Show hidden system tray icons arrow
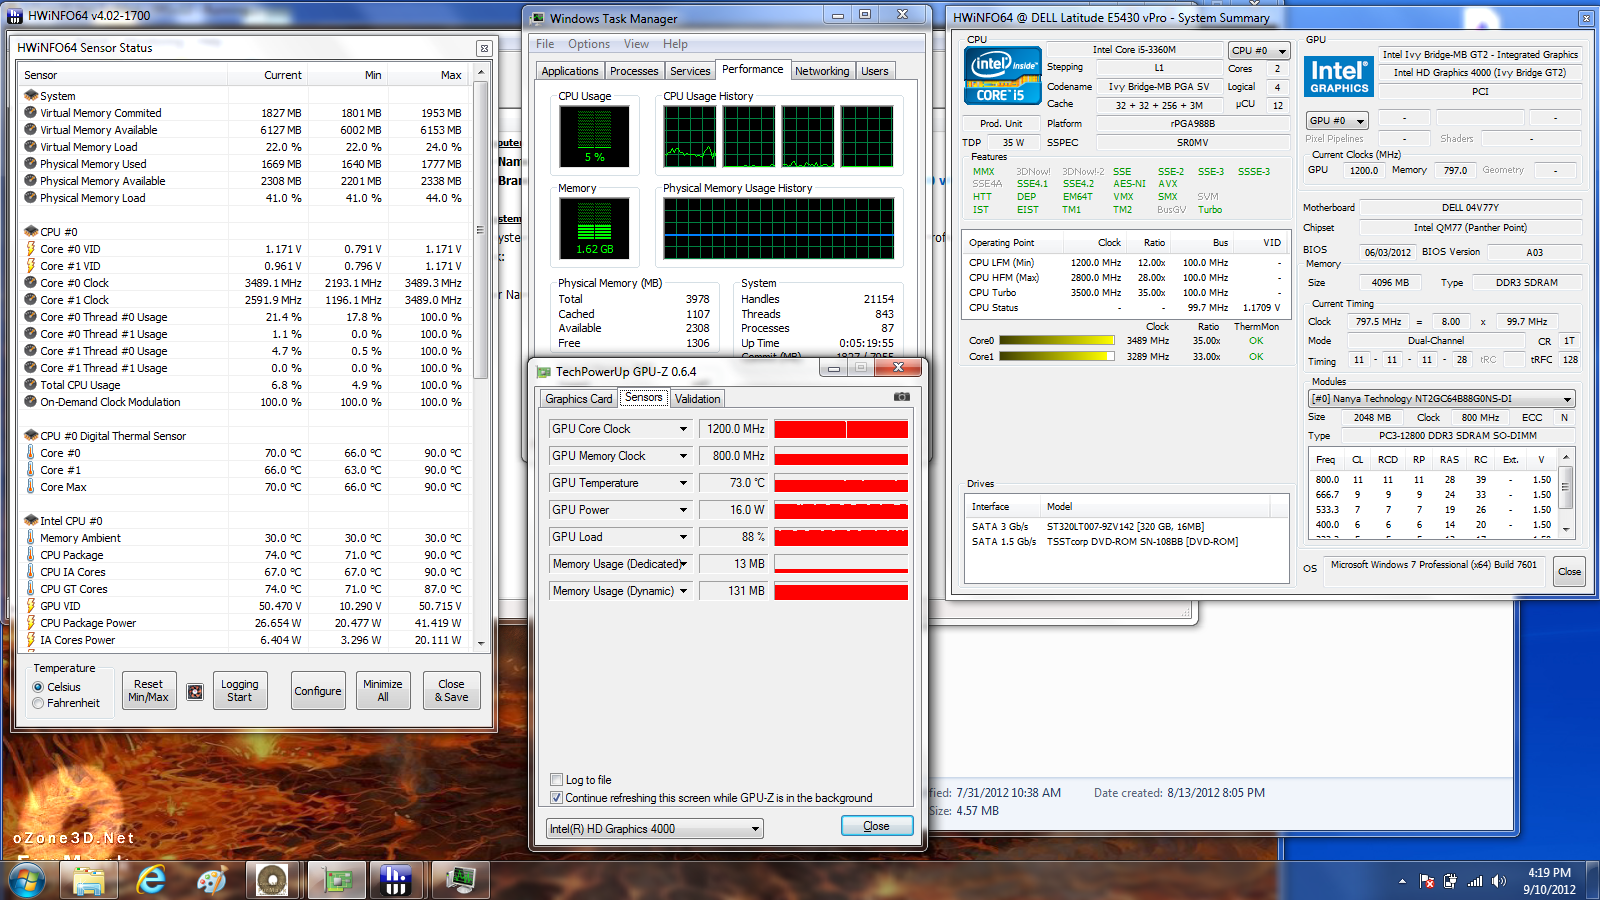 [1402, 881]
